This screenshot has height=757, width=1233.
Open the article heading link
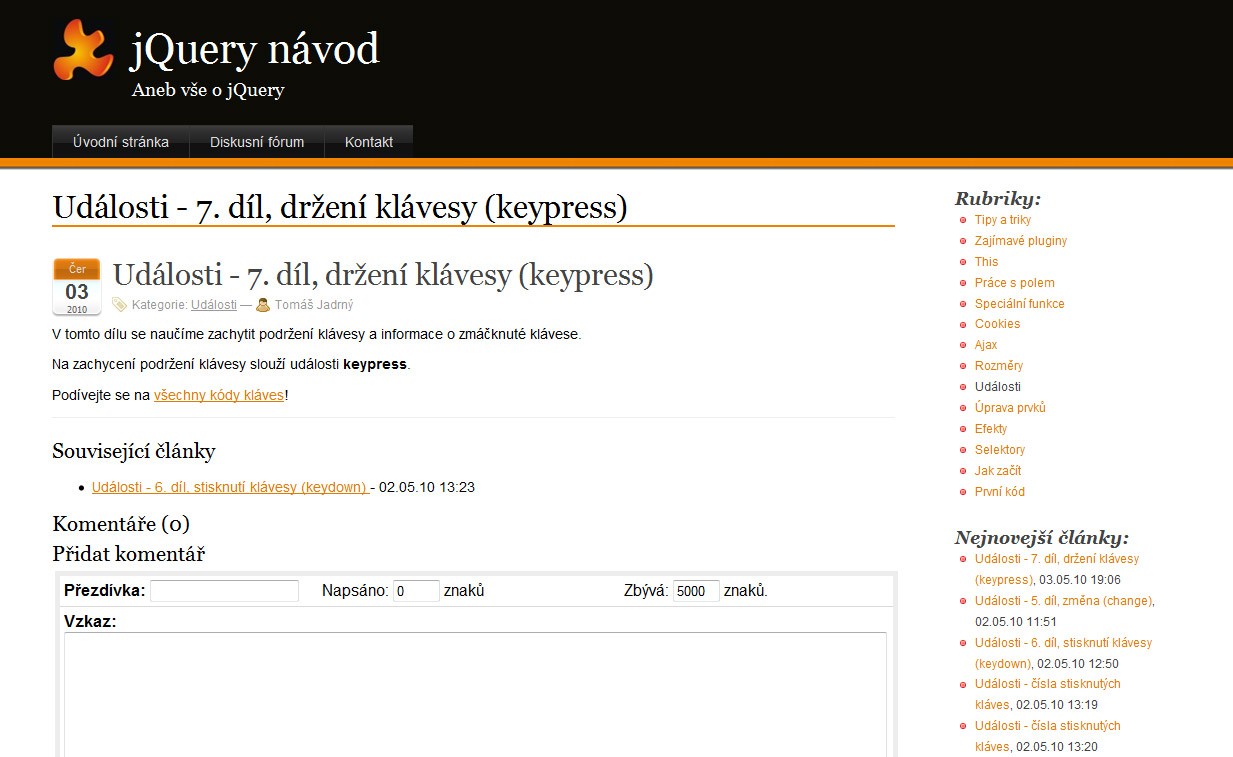point(383,275)
